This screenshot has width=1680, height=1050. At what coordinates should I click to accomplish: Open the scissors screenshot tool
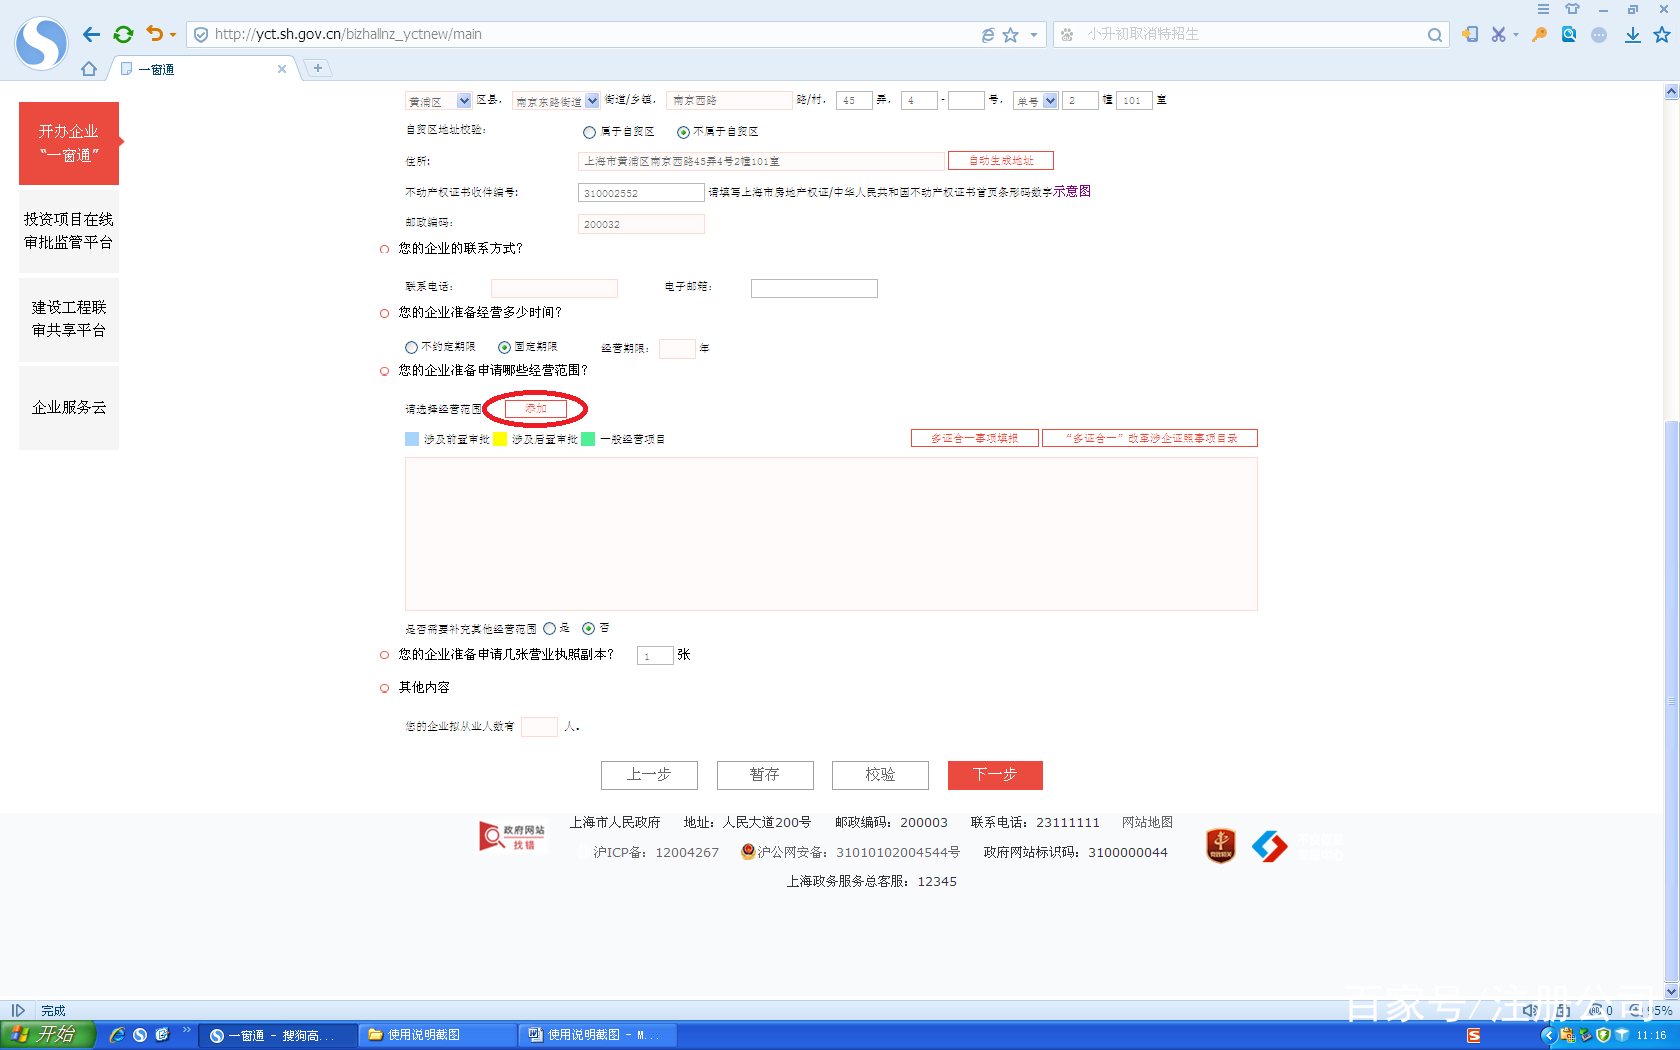(x=1500, y=33)
